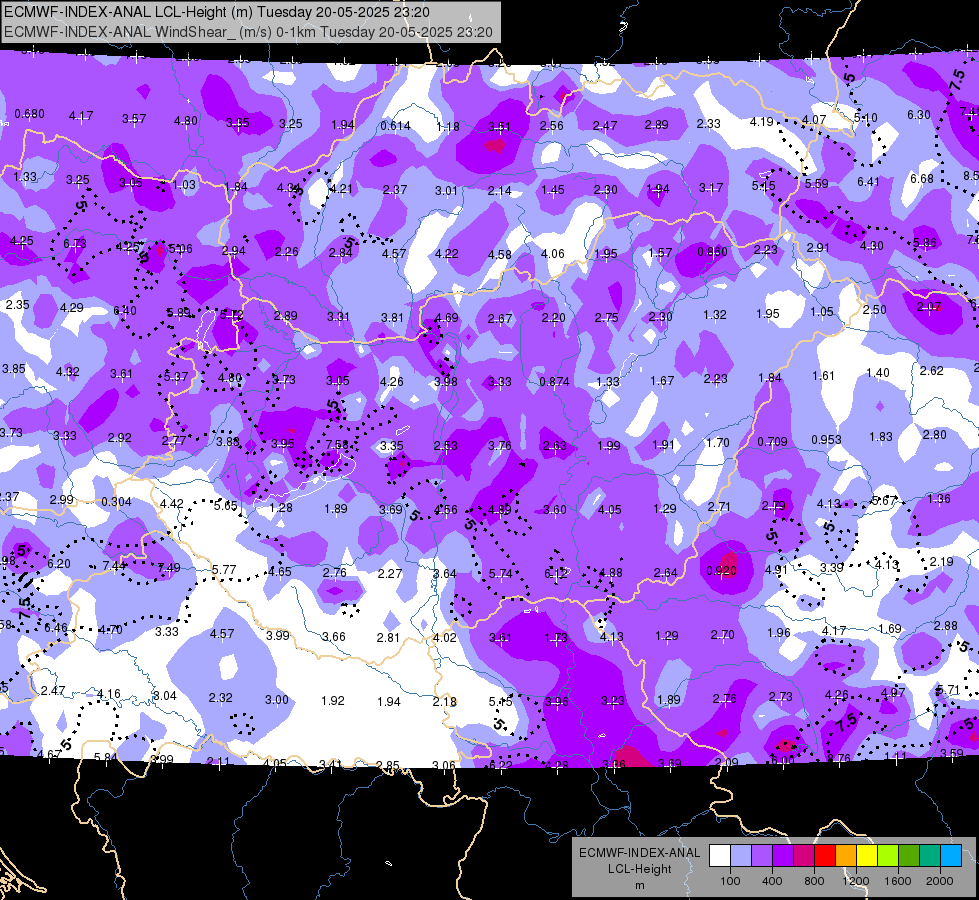Click the wind shear value 3.51
979x900 pixels.
pyautogui.click(x=499, y=127)
